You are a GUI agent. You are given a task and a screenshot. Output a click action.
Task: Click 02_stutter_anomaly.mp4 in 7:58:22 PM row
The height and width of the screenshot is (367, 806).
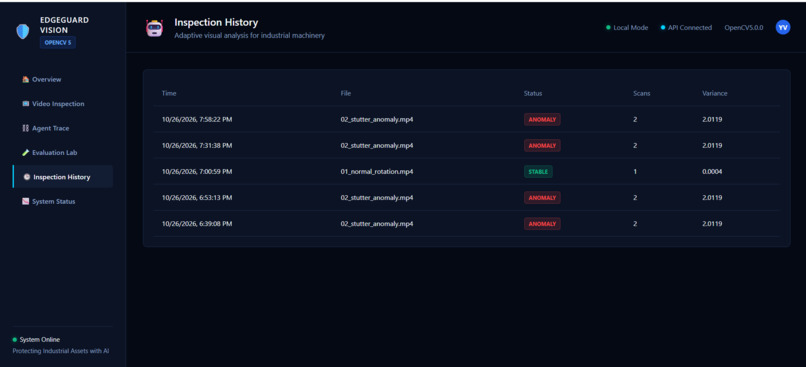point(377,119)
